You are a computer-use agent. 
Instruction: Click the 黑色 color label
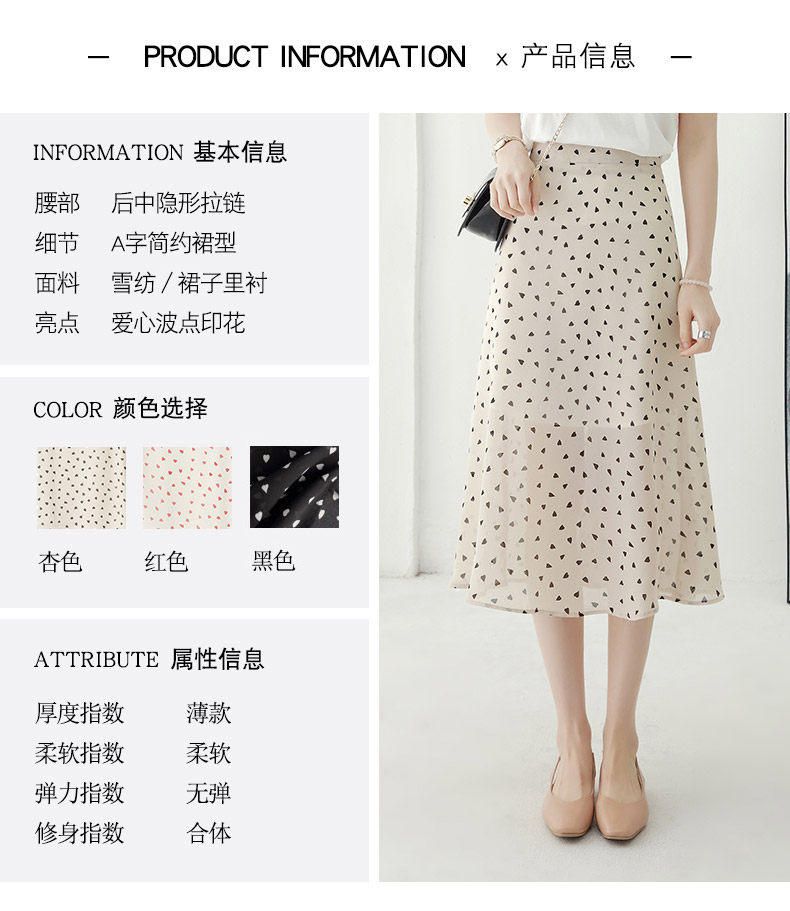(x=273, y=561)
